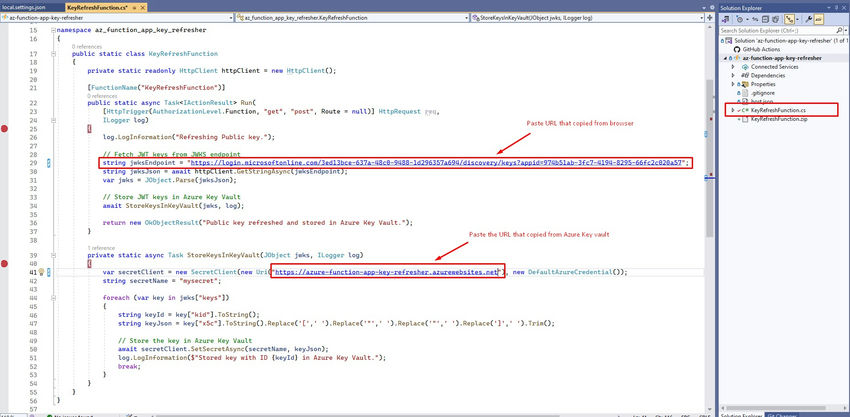Open the Solution Explorer search options dropdown
850x417 pixels.
846,30
